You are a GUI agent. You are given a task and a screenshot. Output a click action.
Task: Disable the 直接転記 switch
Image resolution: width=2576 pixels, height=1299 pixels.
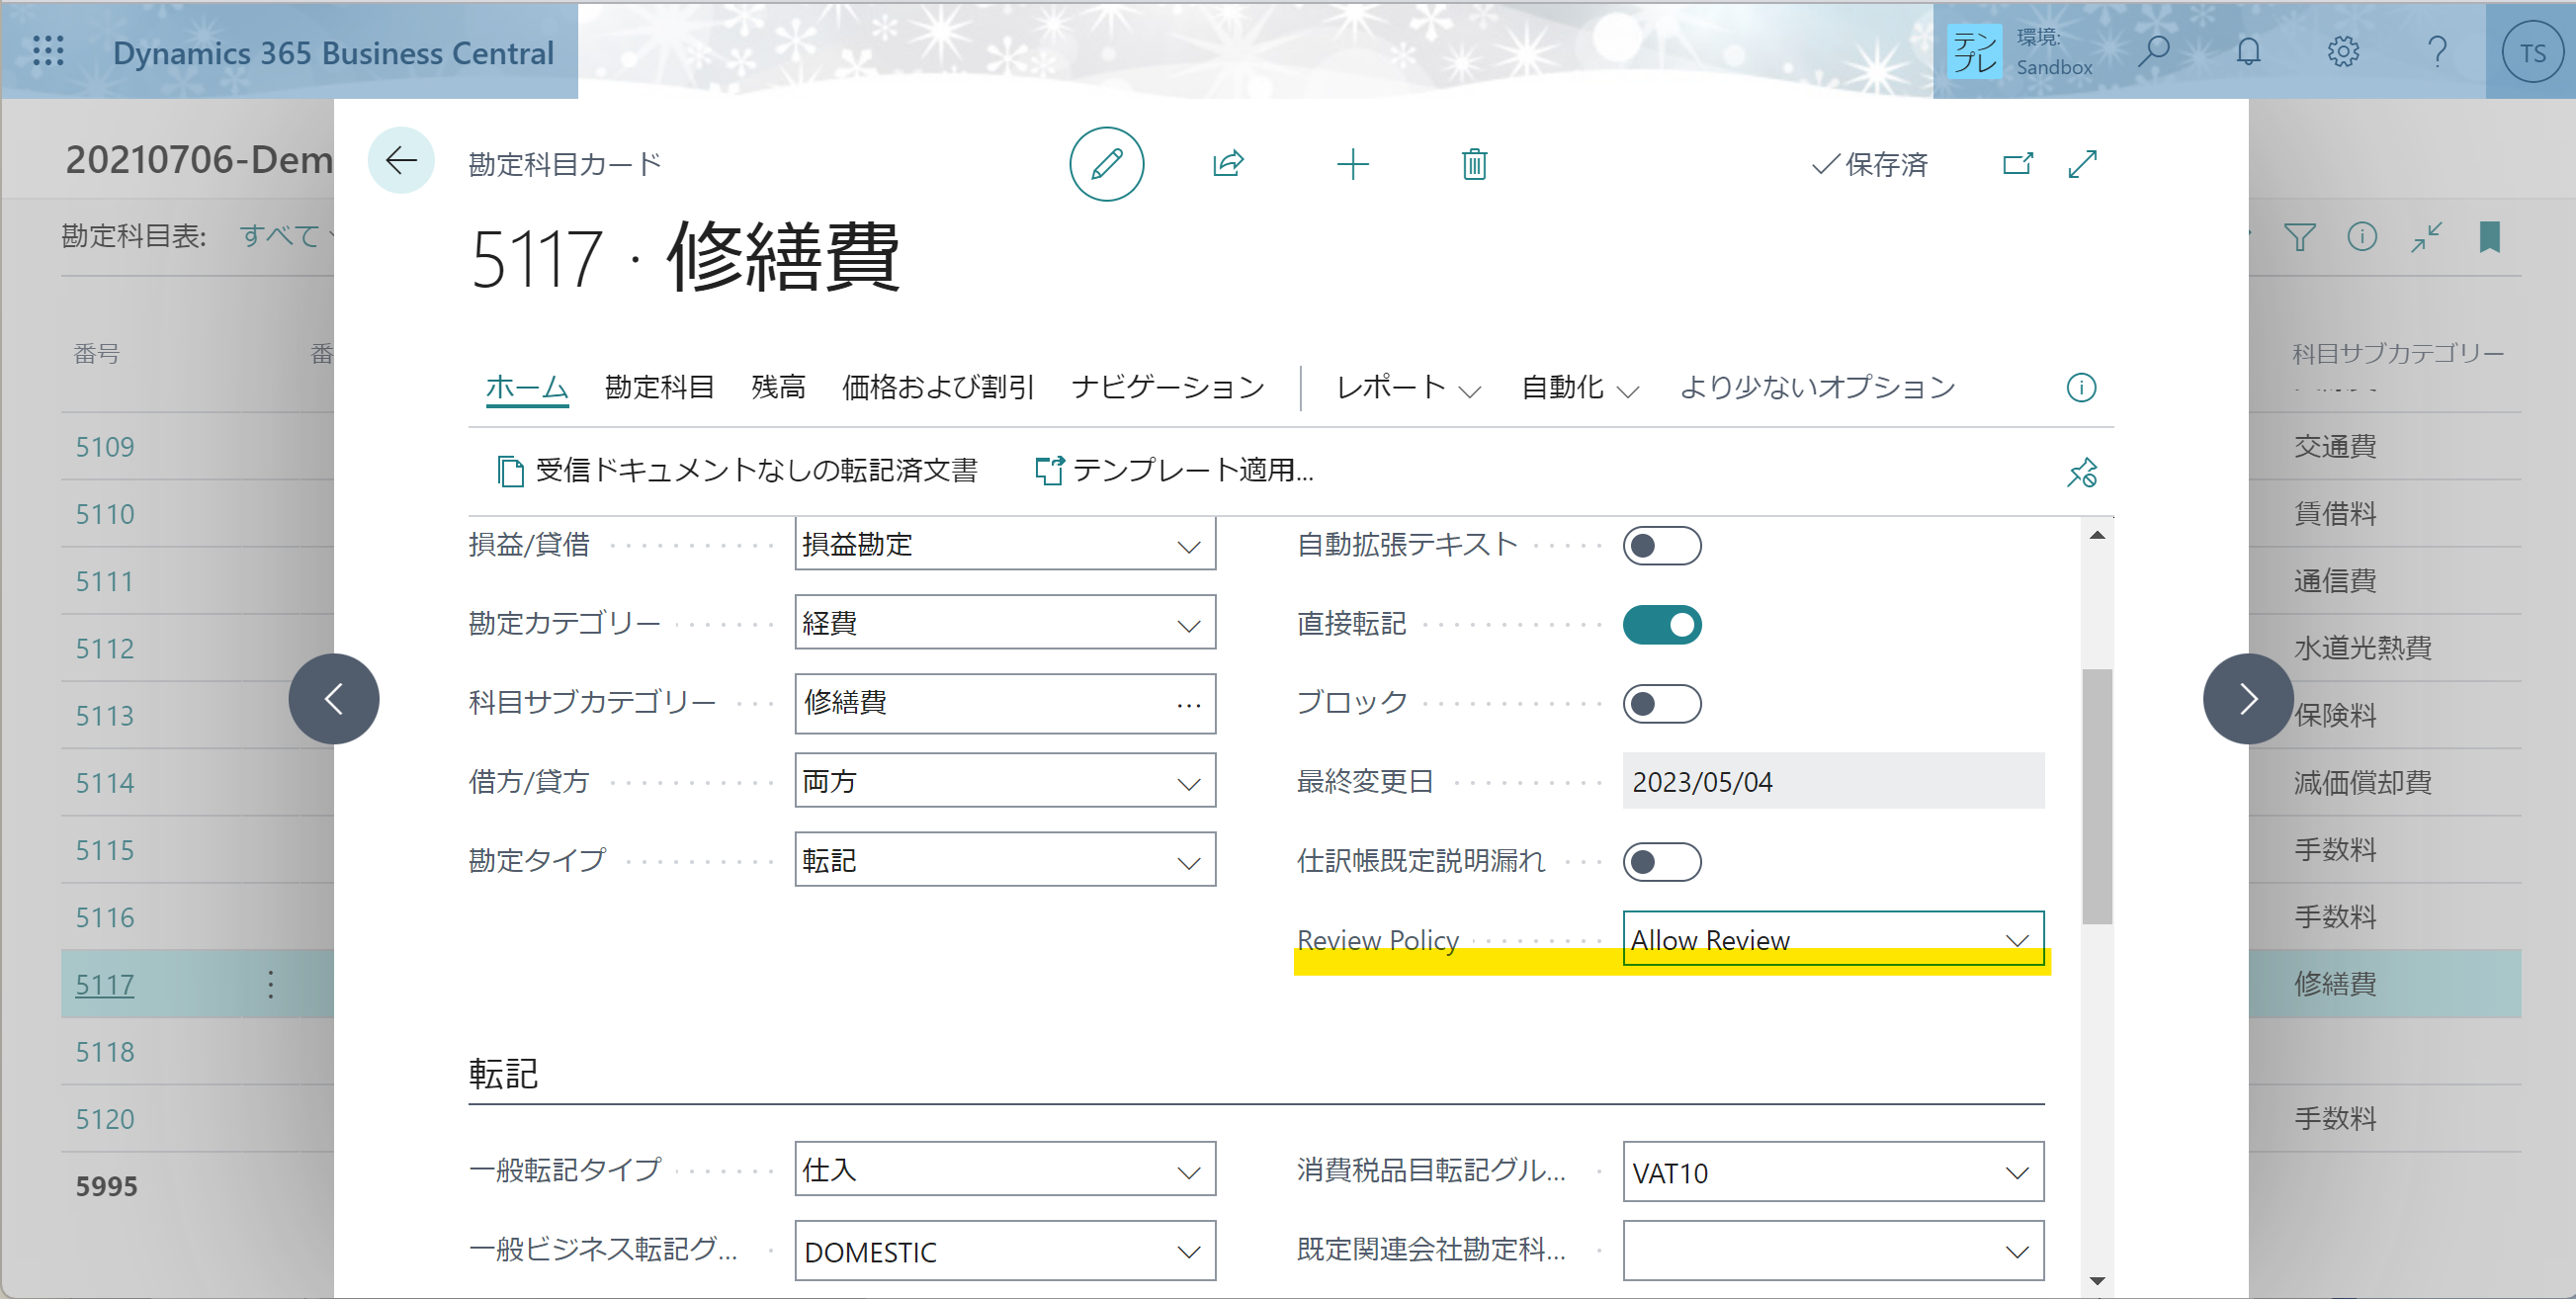point(1661,624)
